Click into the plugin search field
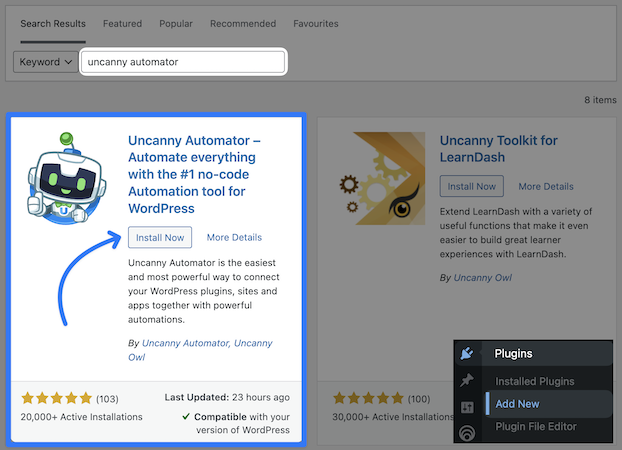This screenshot has height=450, width=622. [x=183, y=62]
